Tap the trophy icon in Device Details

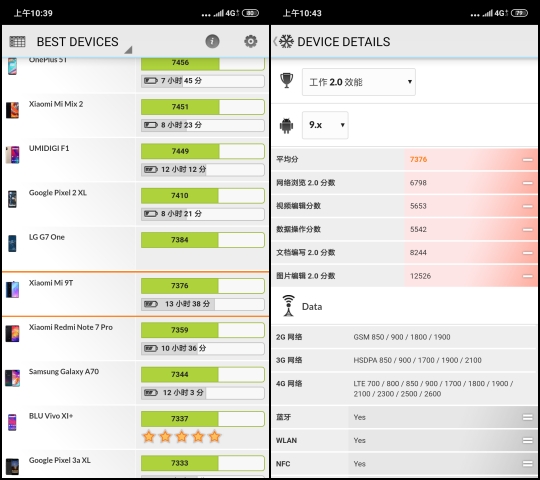[x=286, y=81]
